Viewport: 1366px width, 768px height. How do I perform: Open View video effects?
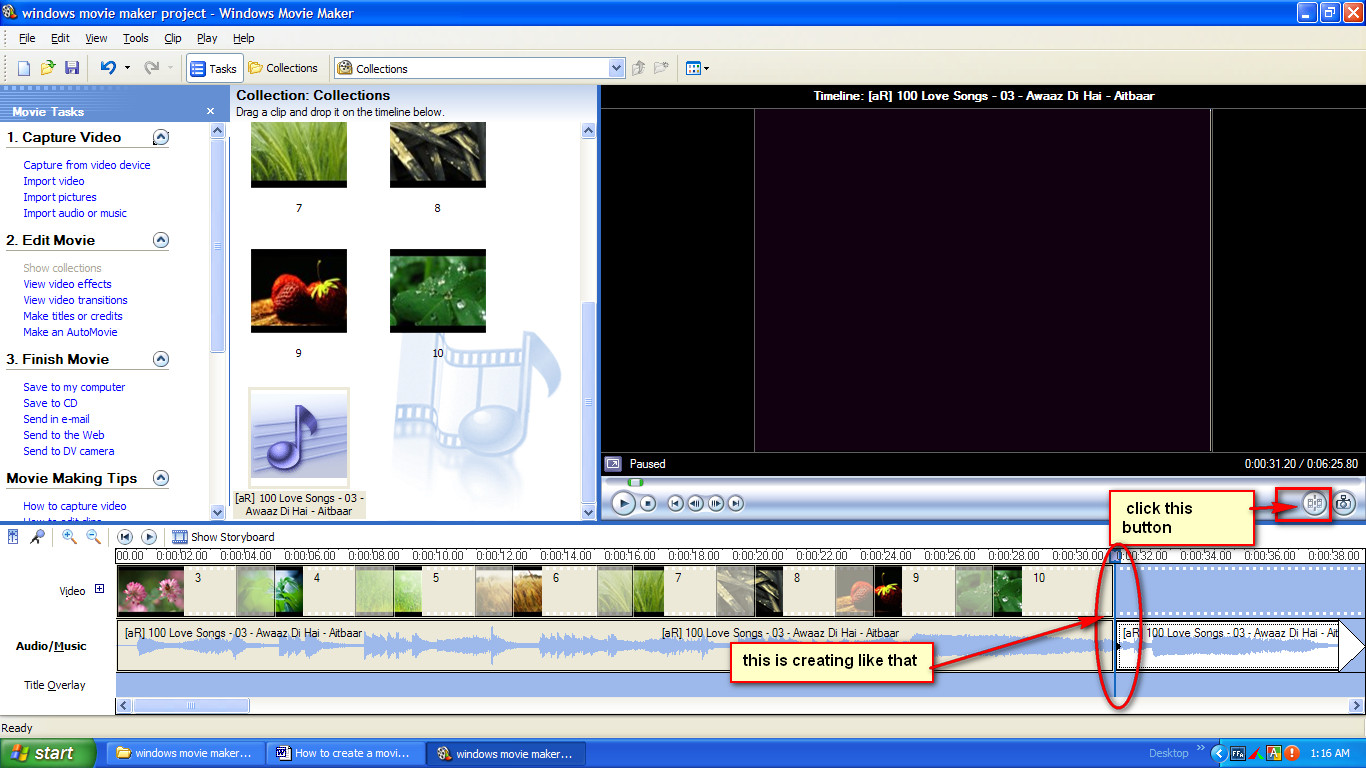click(x=67, y=284)
